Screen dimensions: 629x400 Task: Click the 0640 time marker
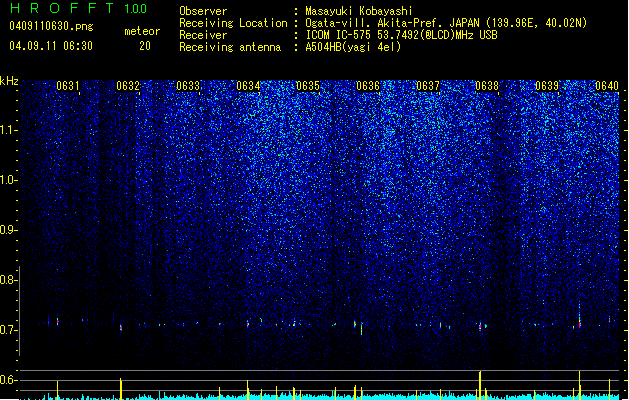click(607, 86)
